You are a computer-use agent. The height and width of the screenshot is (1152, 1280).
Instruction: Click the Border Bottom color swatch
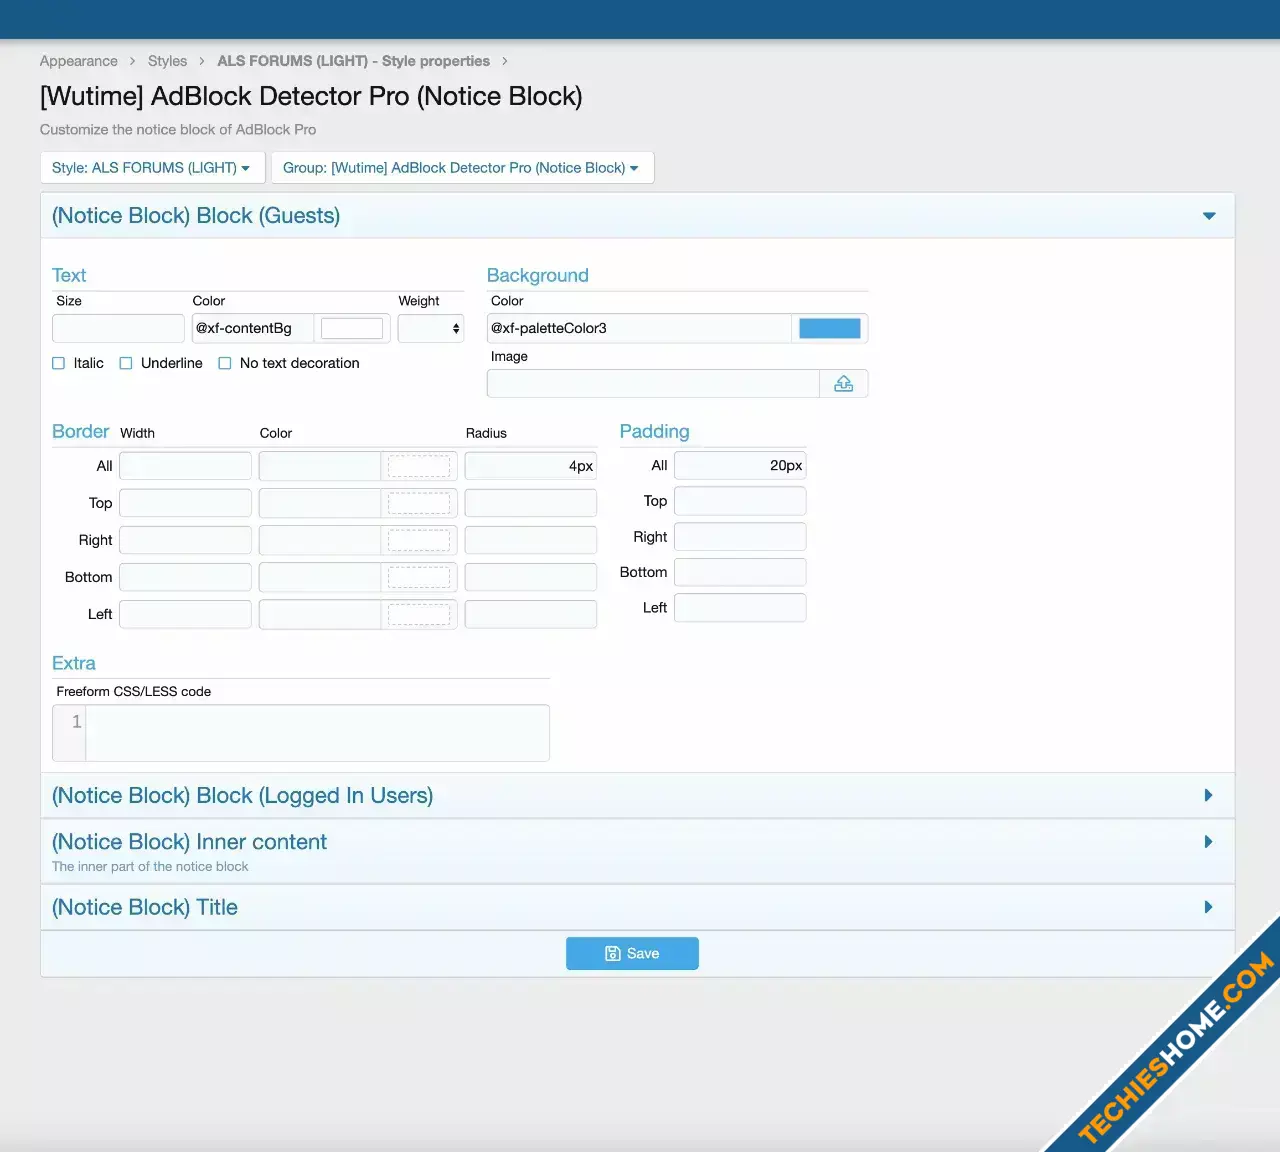click(x=419, y=577)
